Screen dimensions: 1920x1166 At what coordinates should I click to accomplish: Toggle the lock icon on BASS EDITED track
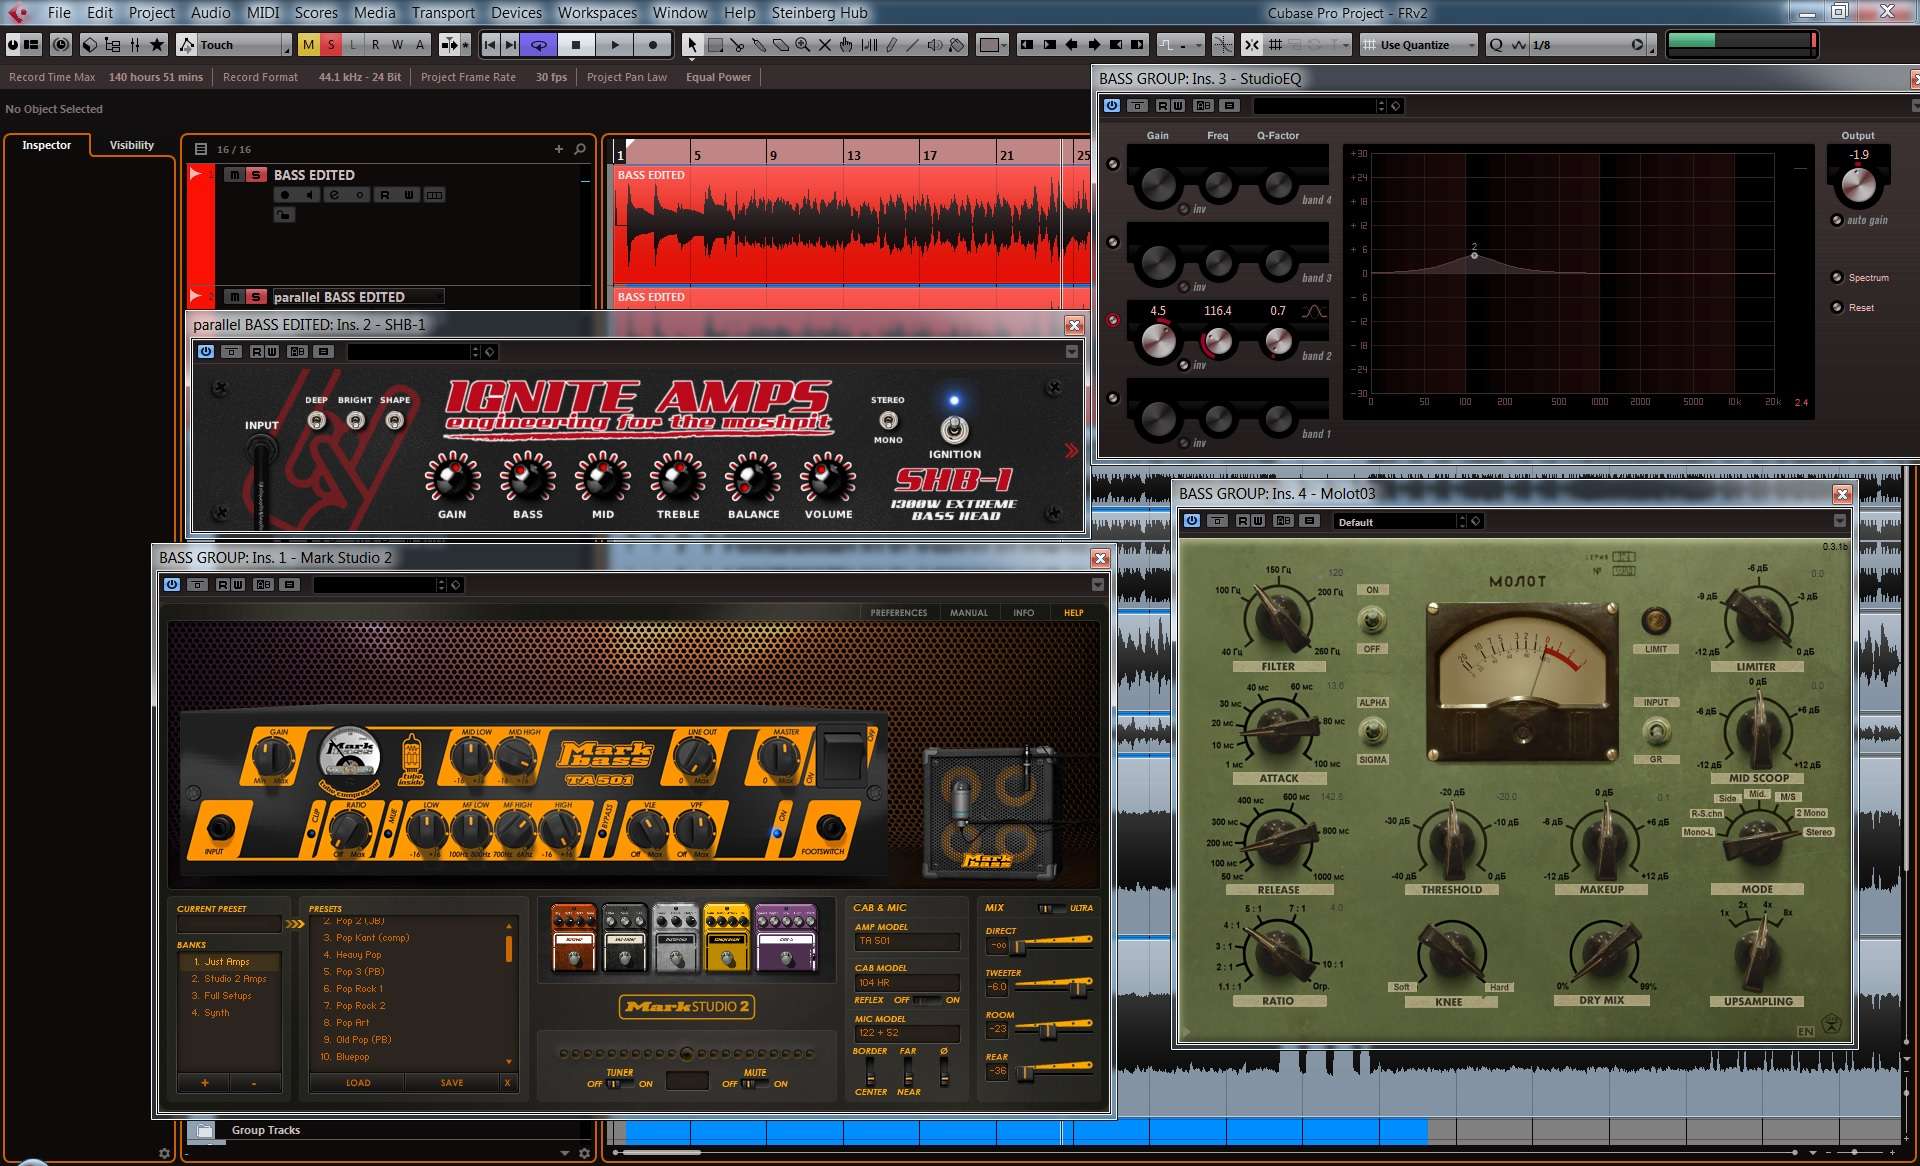click(284, 214)
